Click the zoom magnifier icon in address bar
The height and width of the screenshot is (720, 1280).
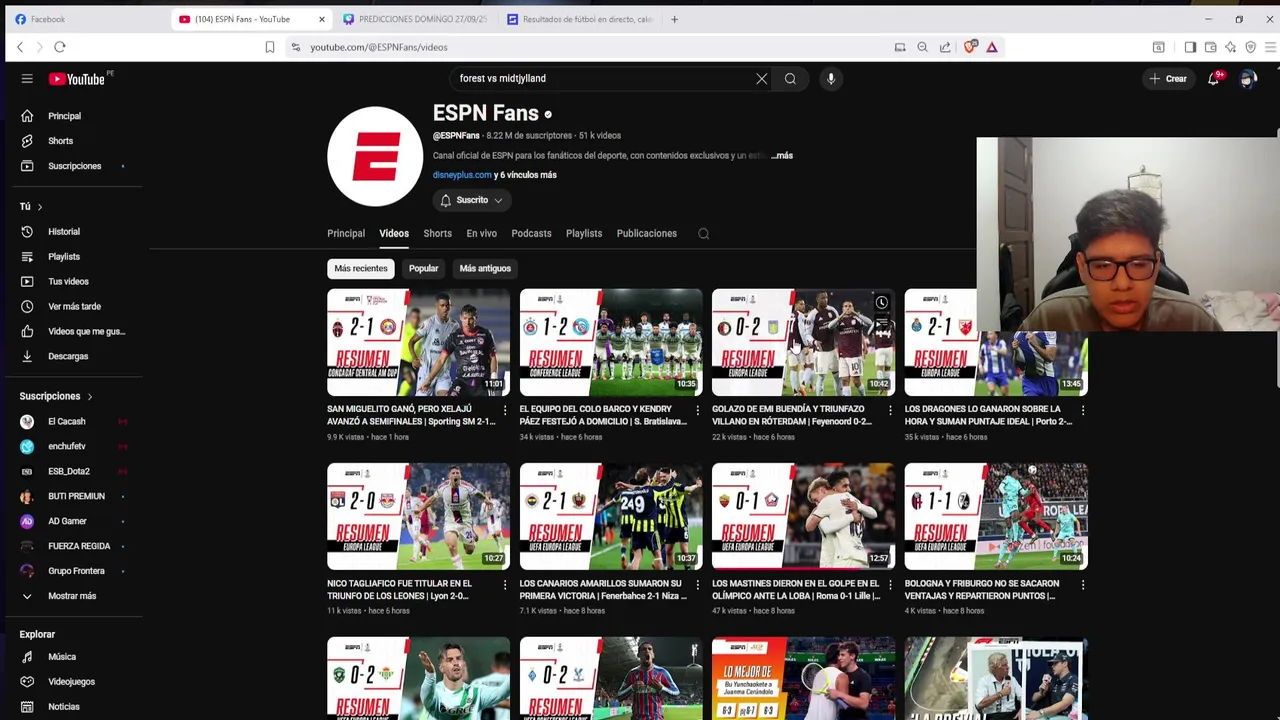click(x=922, y=47)
